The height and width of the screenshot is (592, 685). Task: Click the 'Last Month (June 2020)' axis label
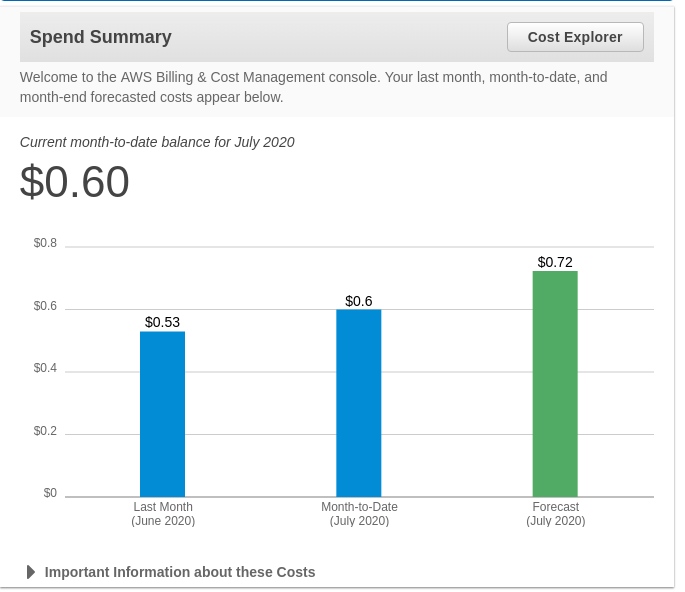[163, 514]
